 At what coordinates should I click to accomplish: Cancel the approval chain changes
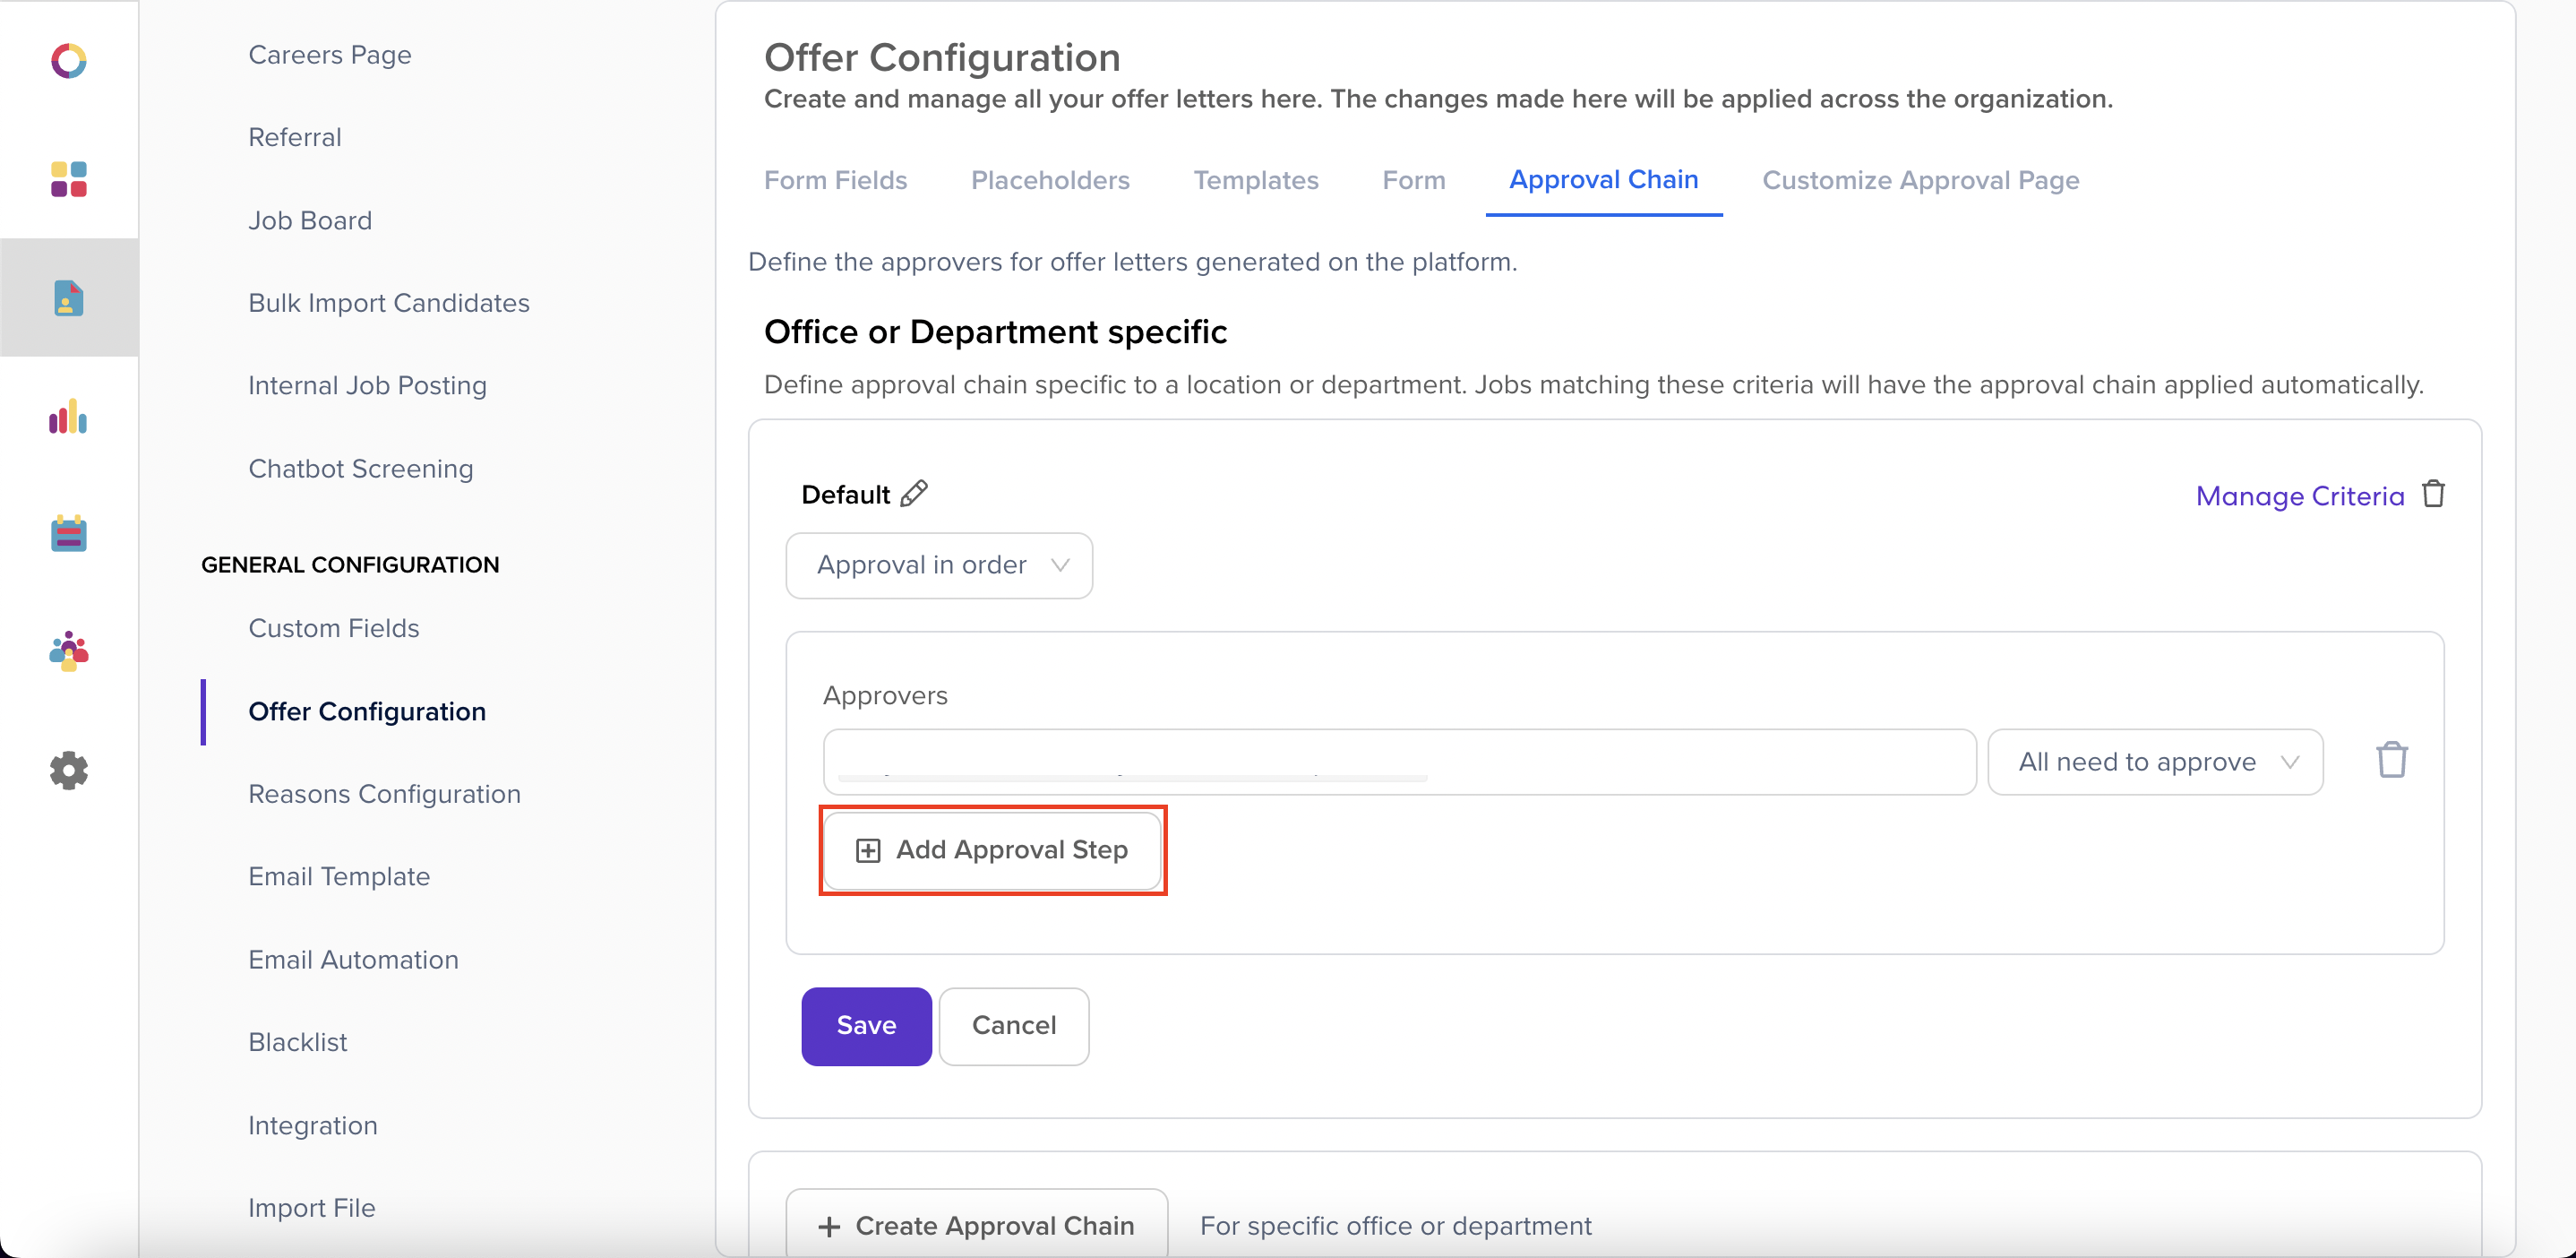(x=1014, y=1026)
